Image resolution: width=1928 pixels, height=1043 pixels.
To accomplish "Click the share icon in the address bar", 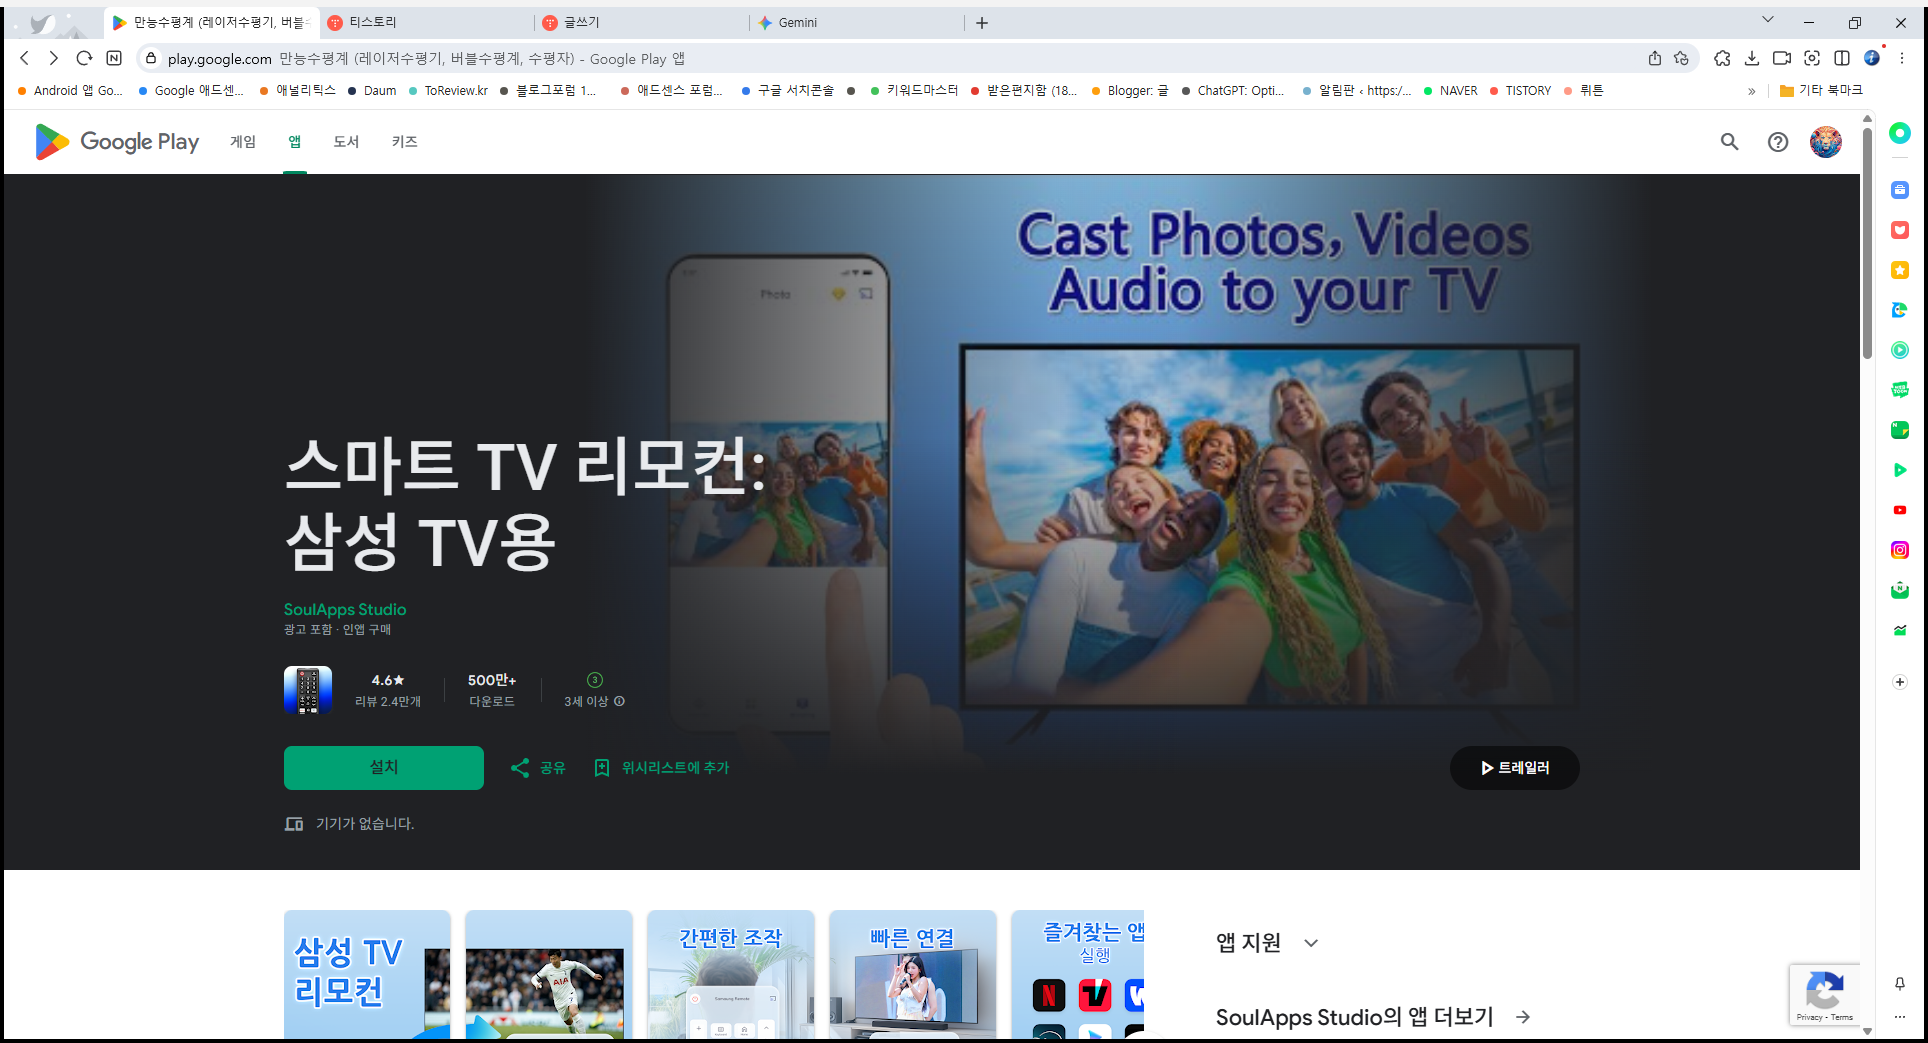I will pos(1655,58).
